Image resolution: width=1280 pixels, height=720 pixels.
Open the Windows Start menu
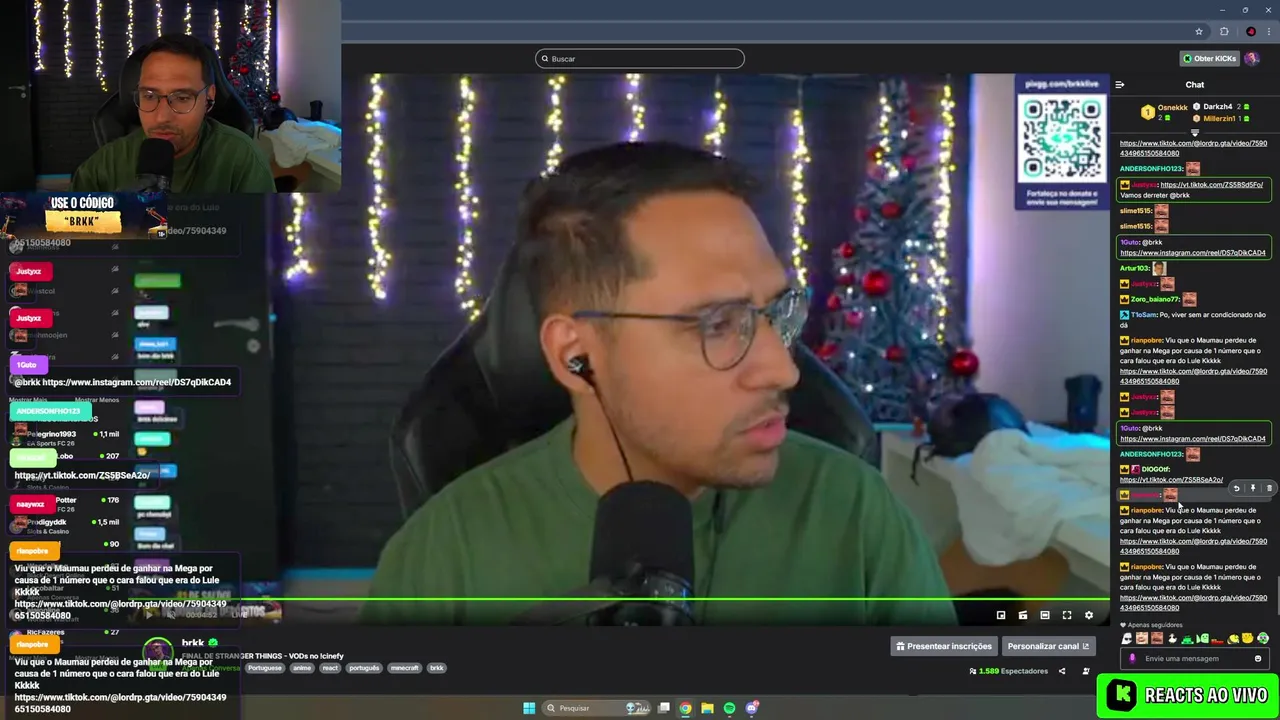(x=529, y=708)
